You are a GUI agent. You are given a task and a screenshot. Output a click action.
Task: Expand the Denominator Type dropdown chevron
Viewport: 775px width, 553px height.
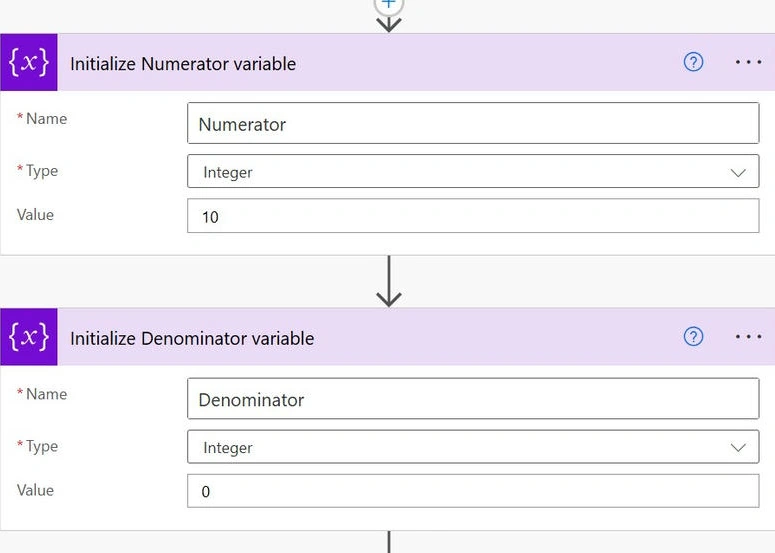(x=738, y=448)
